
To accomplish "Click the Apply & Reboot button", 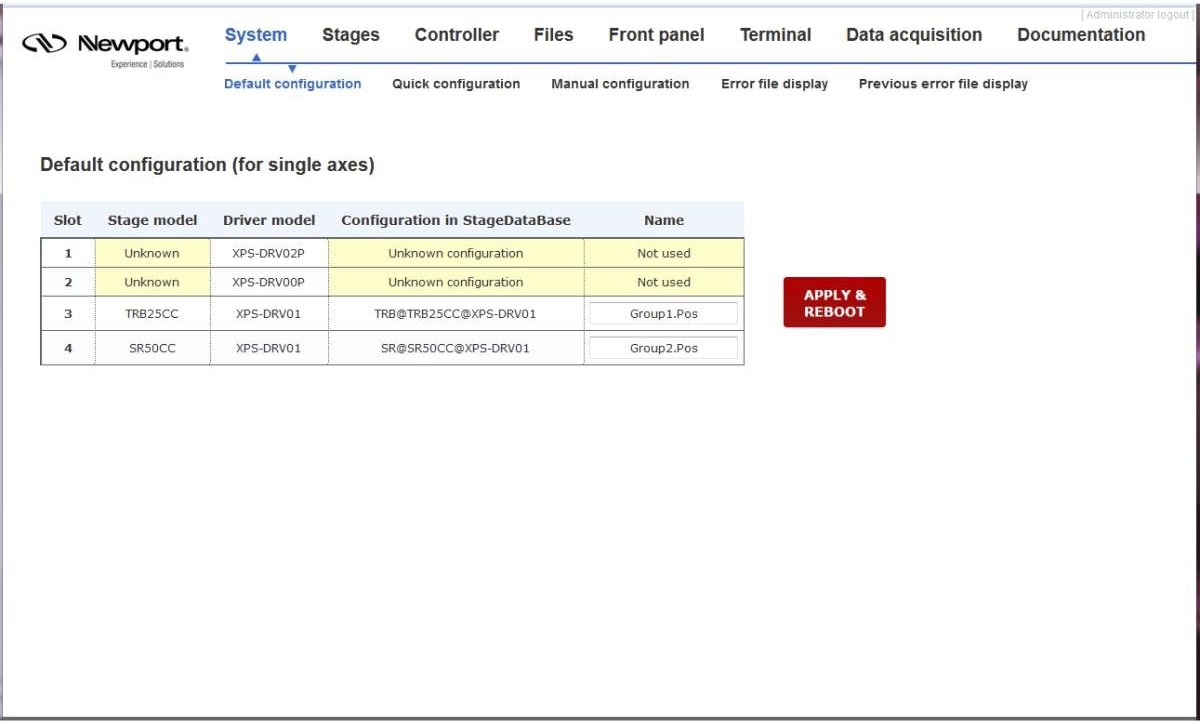I will pyautogui.click(x=835, y=302).
